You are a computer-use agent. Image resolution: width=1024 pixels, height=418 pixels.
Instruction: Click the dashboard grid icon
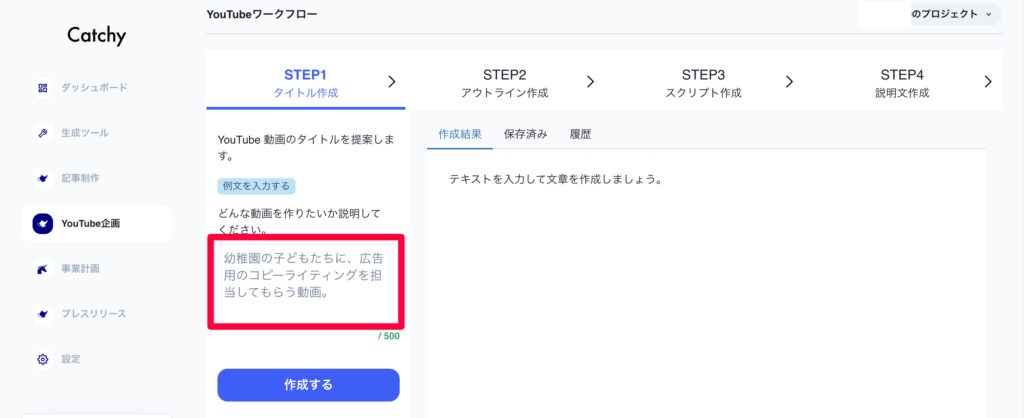(x=43, y=88)
